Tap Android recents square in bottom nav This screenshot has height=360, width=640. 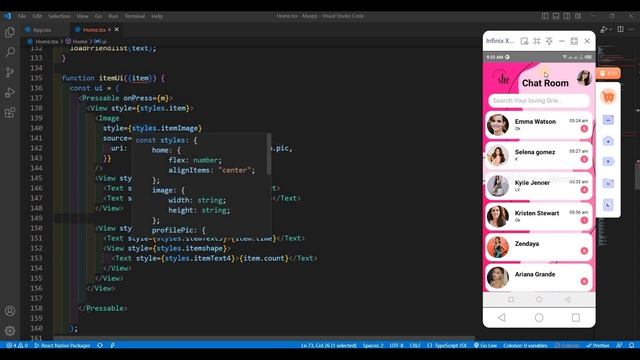(x=576, y=318)
